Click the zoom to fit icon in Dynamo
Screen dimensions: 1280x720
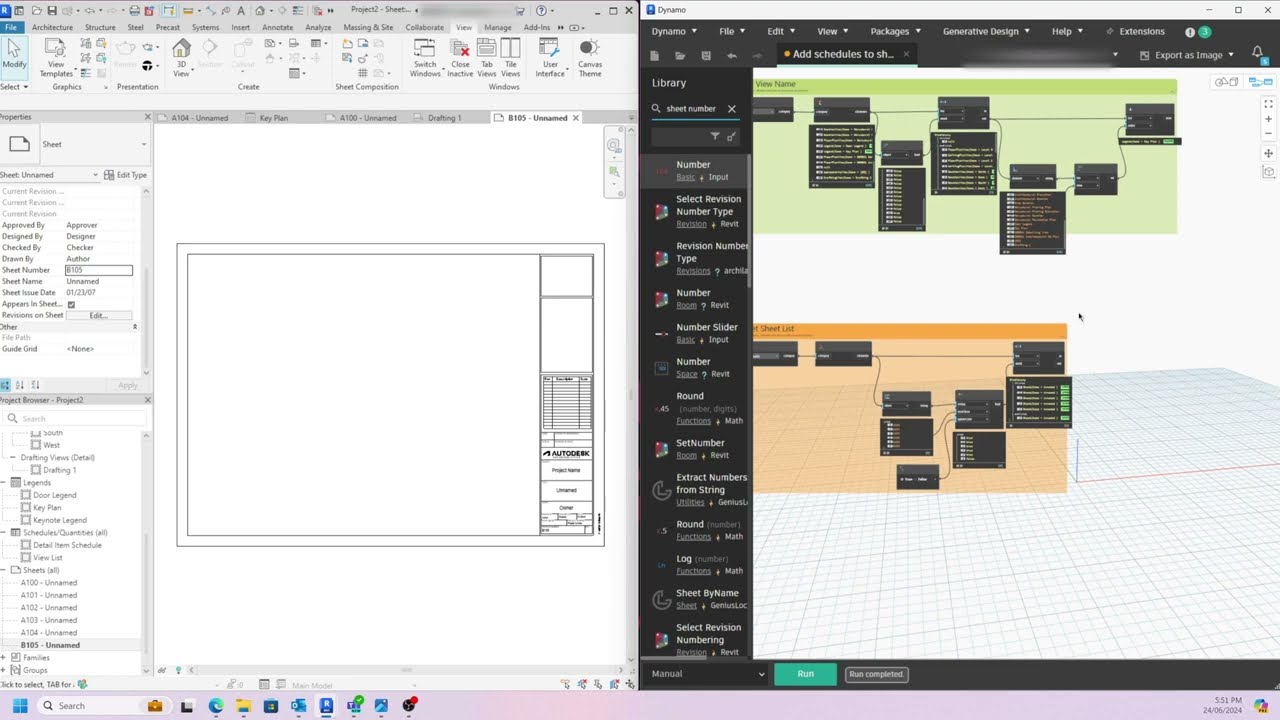1268,104
